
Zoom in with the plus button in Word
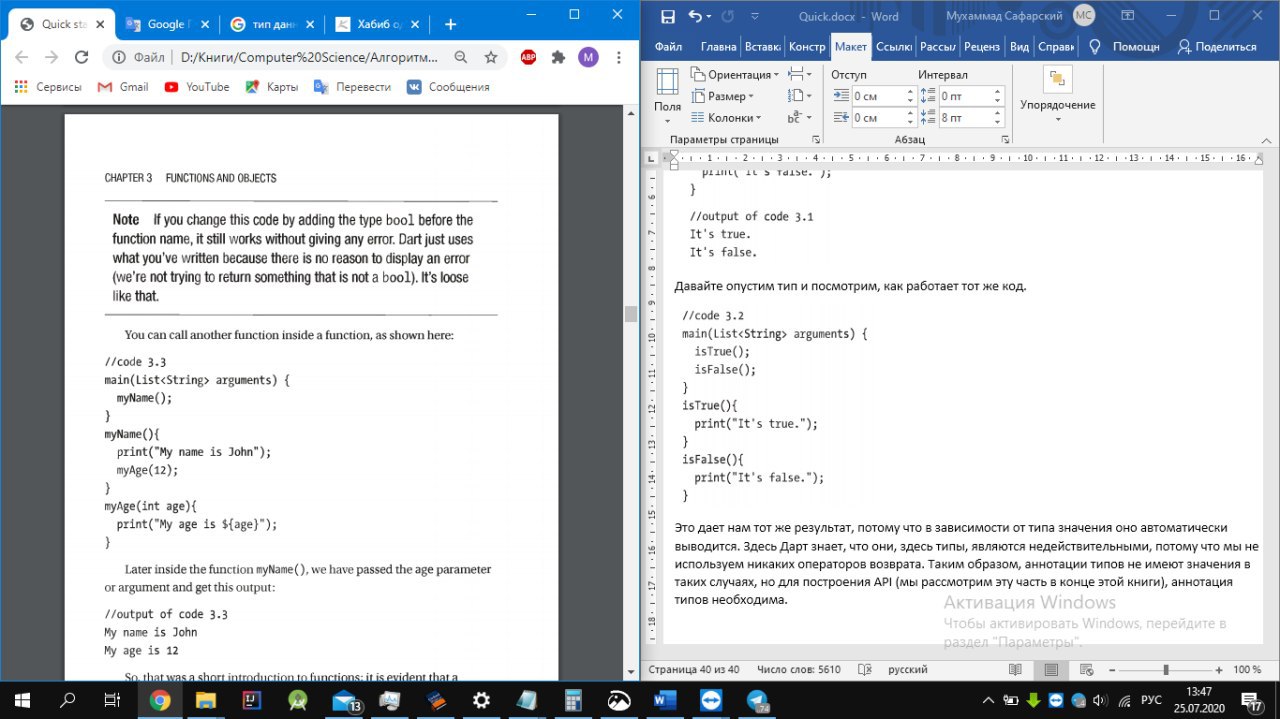point(1218,669)
